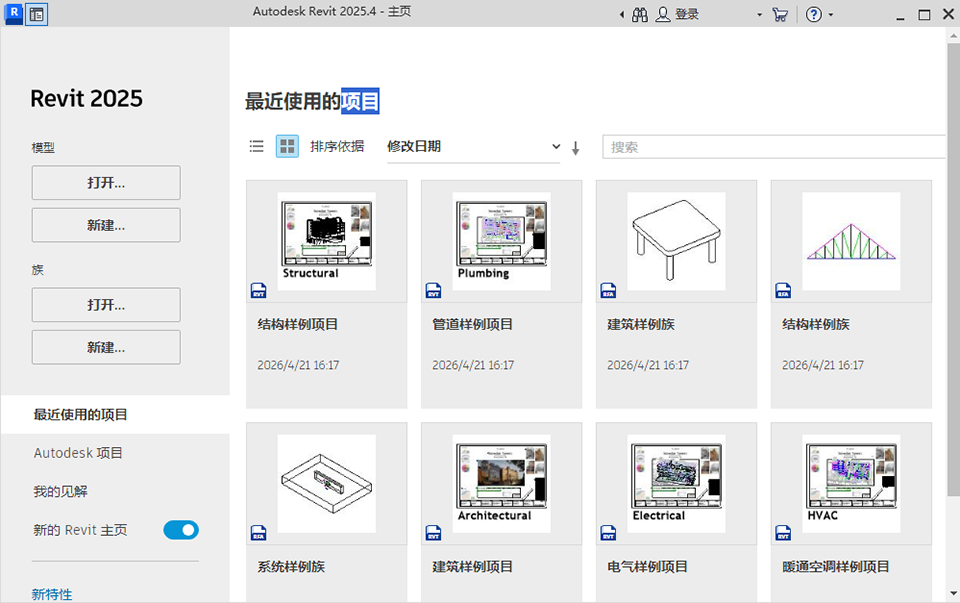Open the Architectural project thumbnail
Viewport: 960px width, 603px height.
(x=501, y=484)
